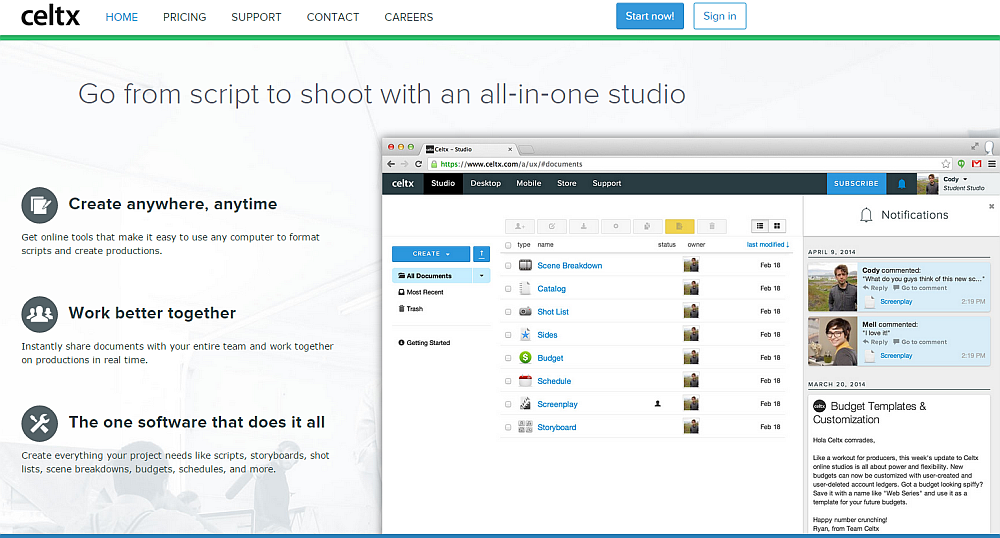Open Trash in the sidebar
Image resolution: width=1000 pixels, height=538 pixels.
[x=411, y=309]
